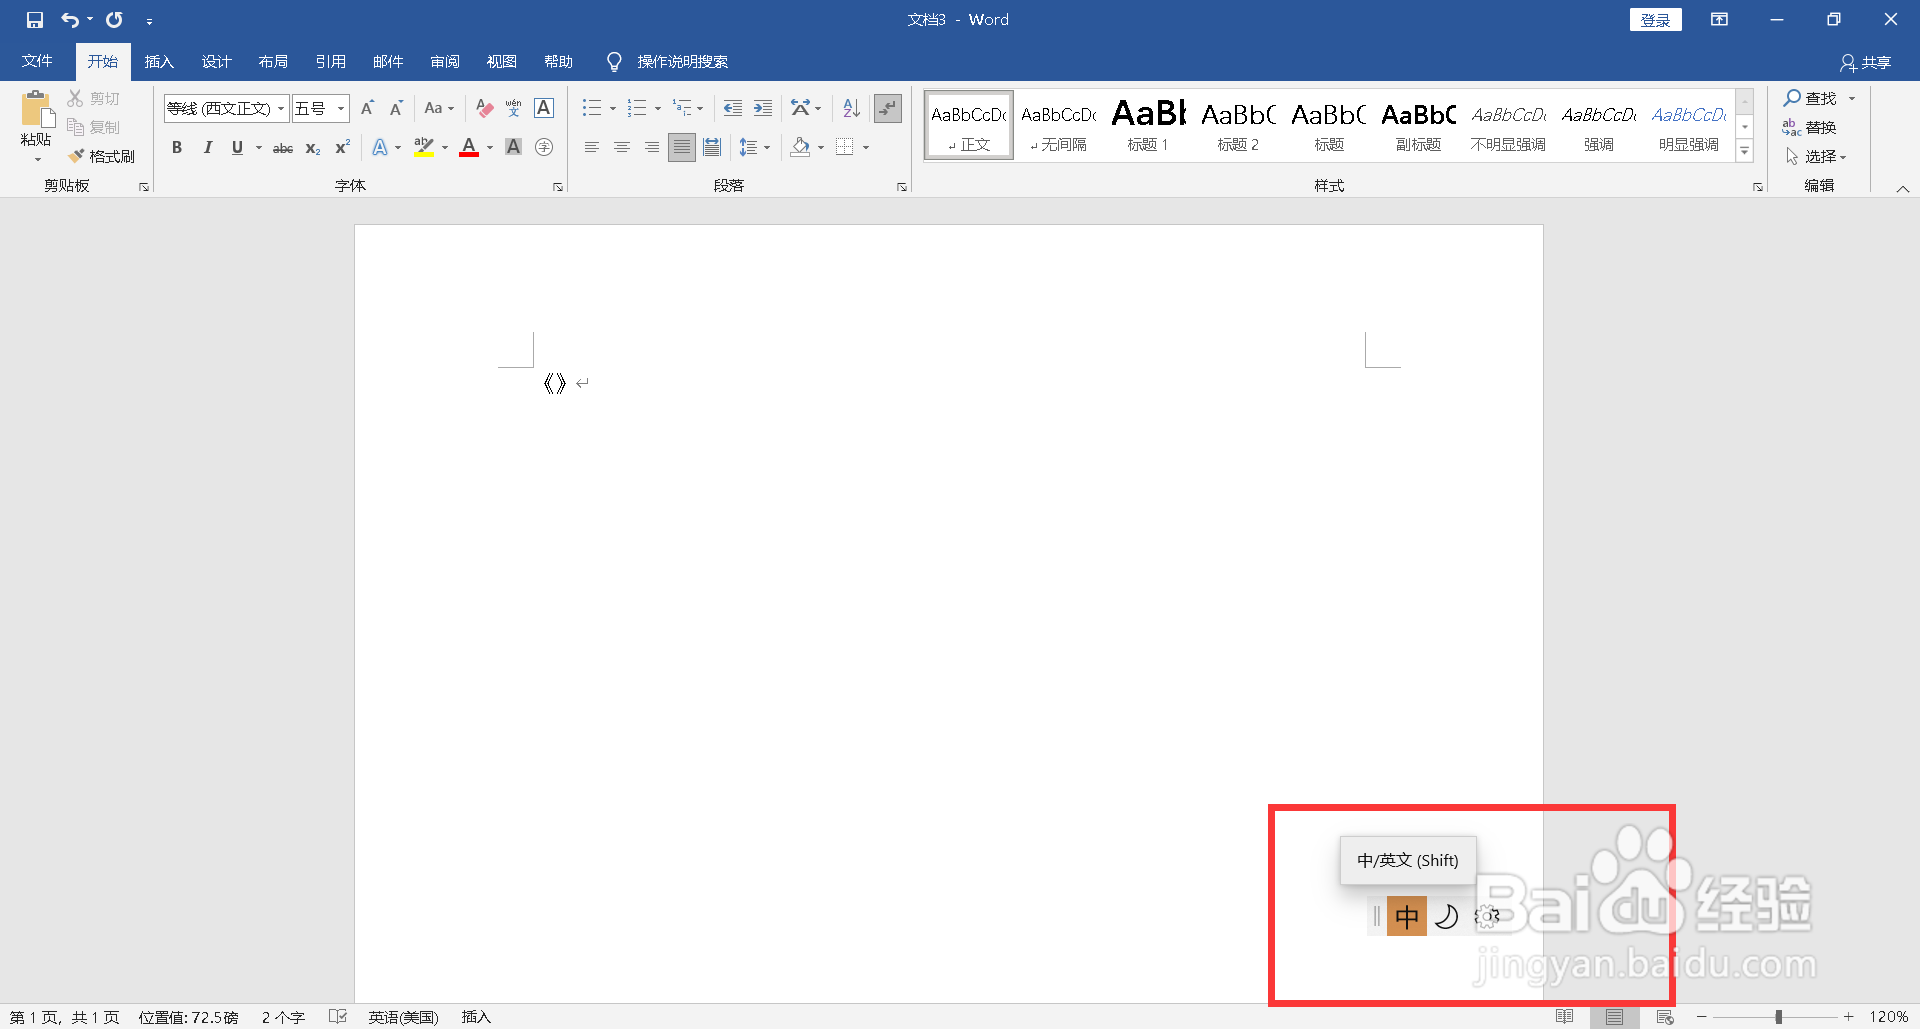Open IME settings gear icon
Image resolution: width=1920 pixels, height=1029 pixels.
pyautogui.click(x=1487, y=916)
